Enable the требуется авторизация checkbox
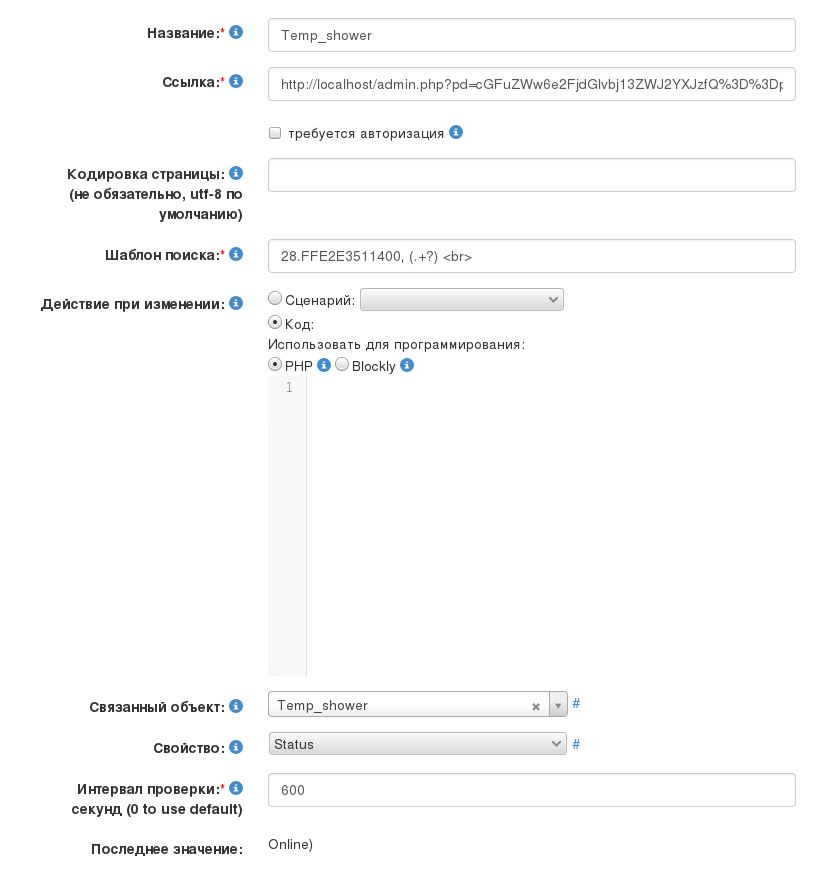 pos(275,133)
